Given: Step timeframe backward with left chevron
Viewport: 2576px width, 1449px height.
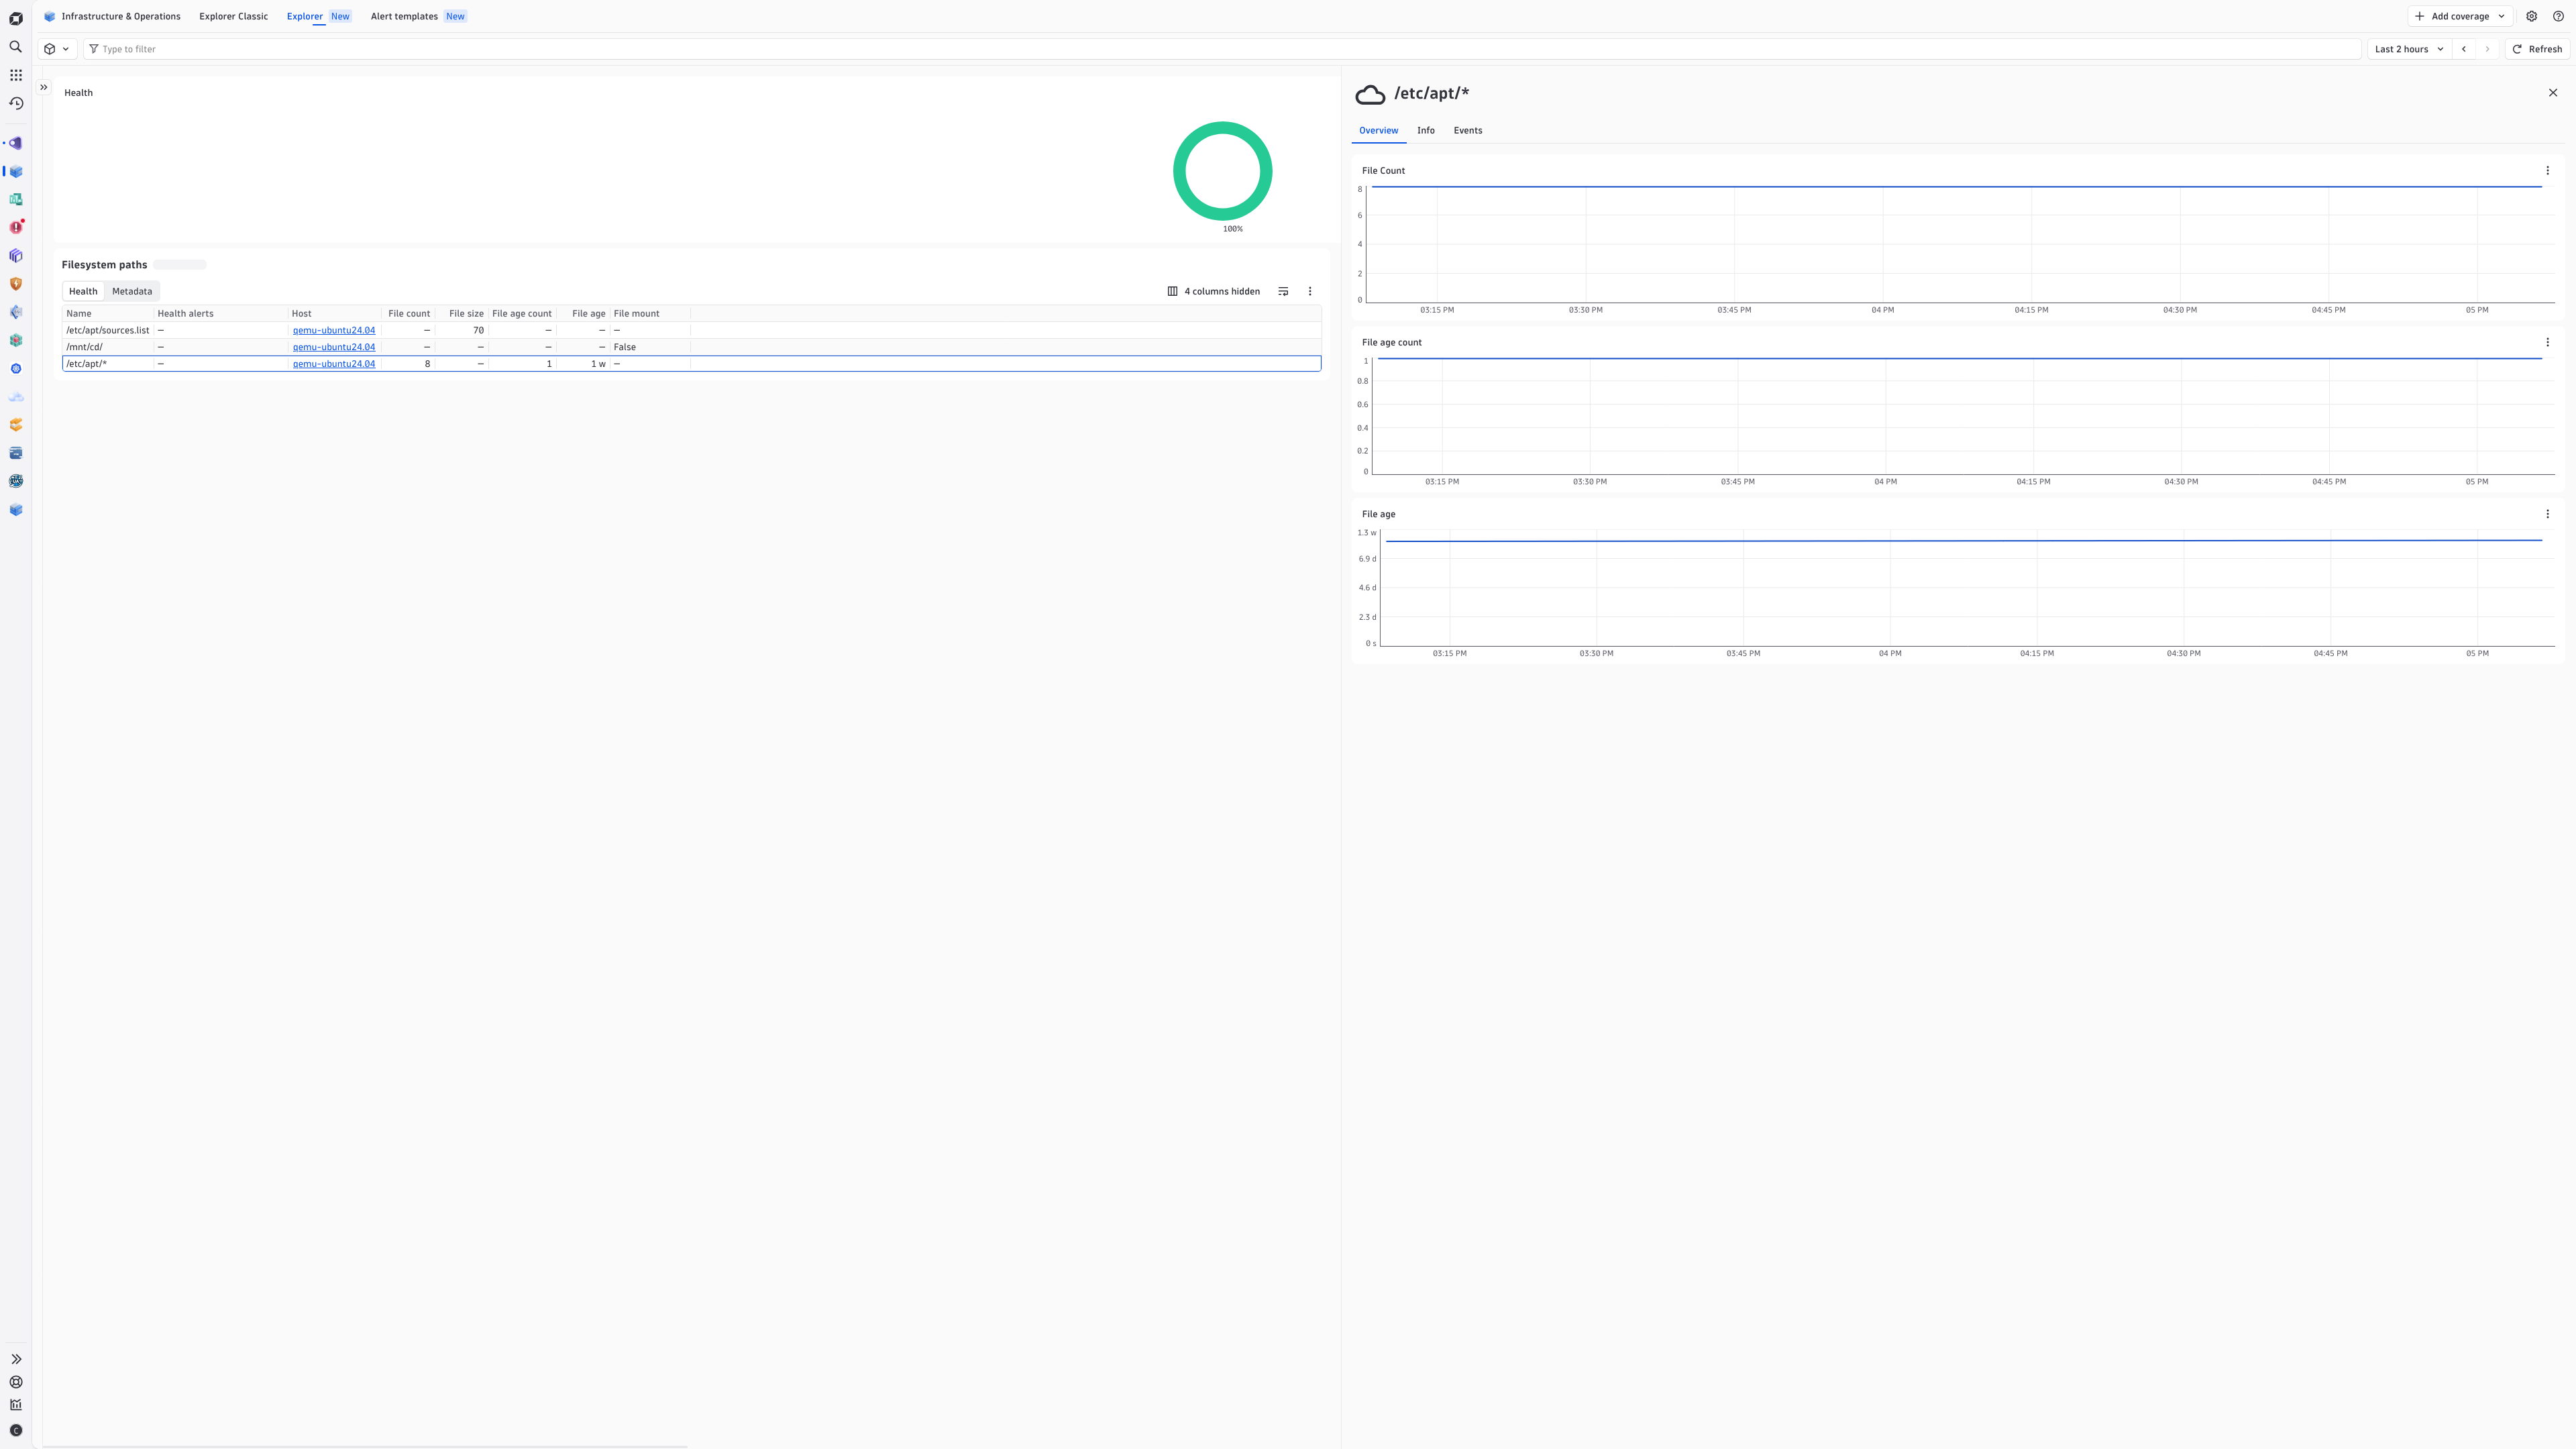Looking at the screenshot, I should point(2464,49).
